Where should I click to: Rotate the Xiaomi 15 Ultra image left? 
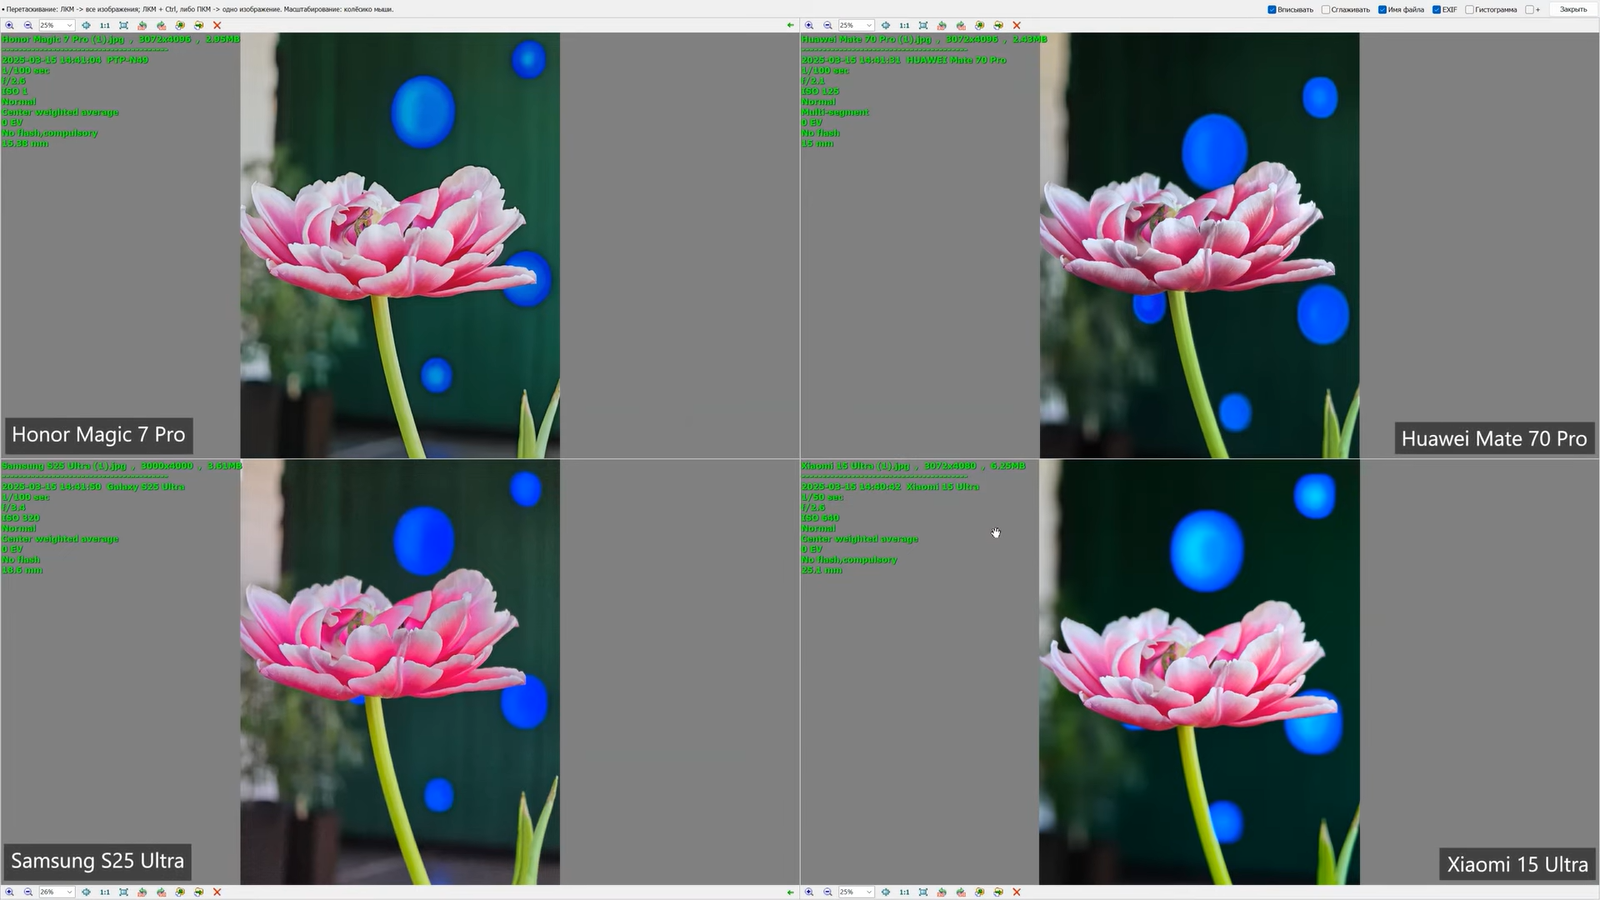coord(943,892)
